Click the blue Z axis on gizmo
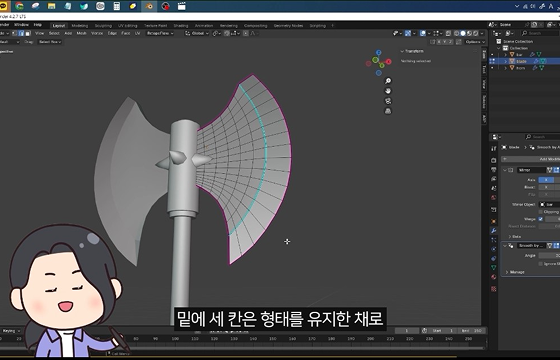Viewport: 560px width, 360px height. click(x=379, y=52)
